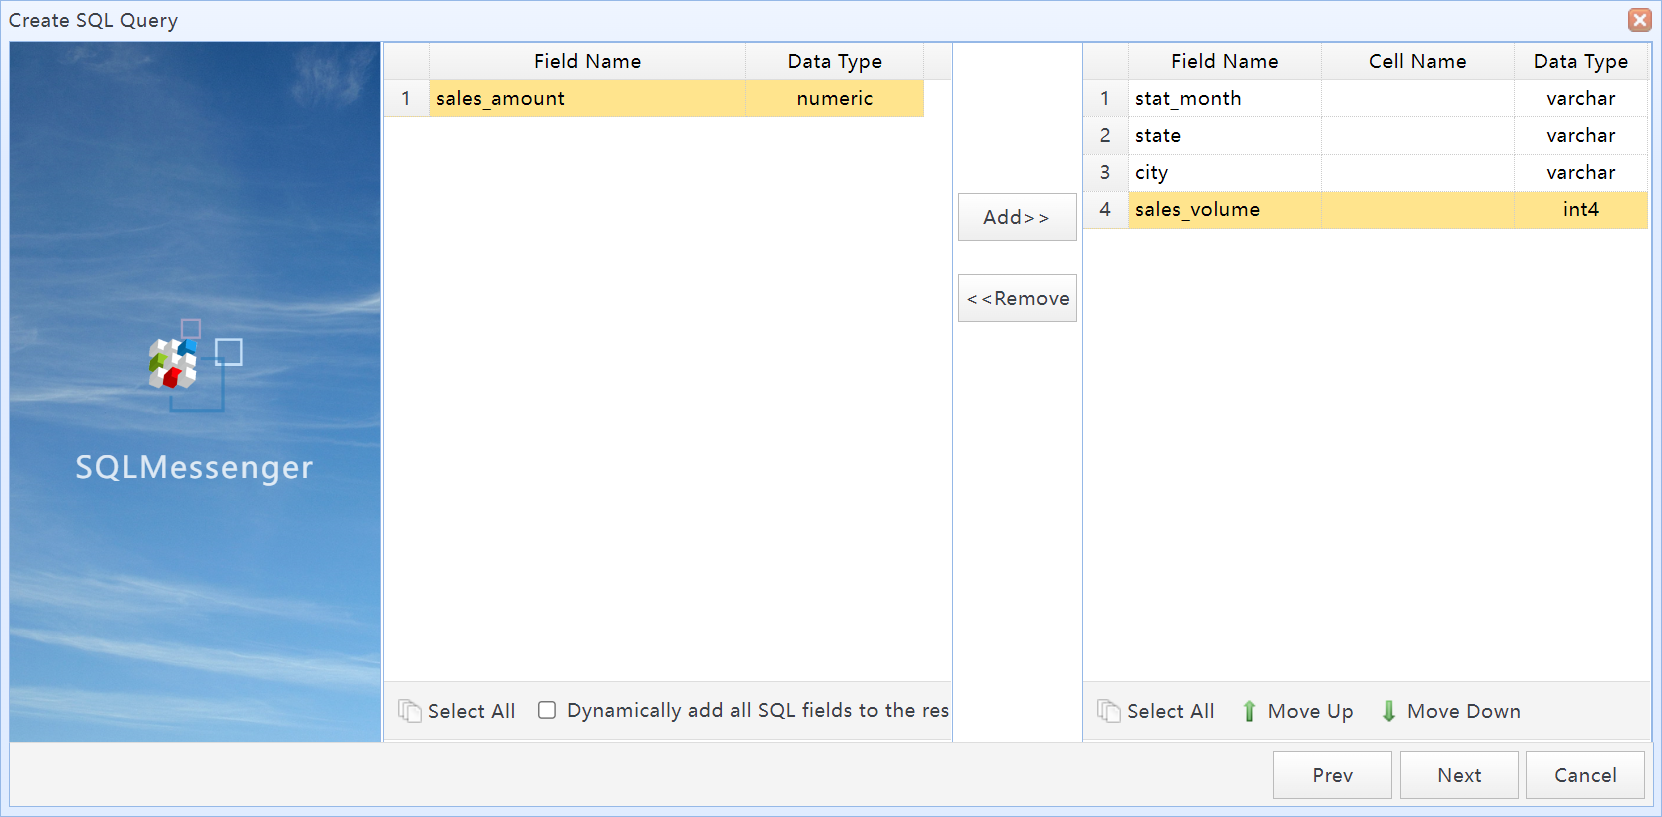Select the sales_amount field row

click(x=586, y=99)
